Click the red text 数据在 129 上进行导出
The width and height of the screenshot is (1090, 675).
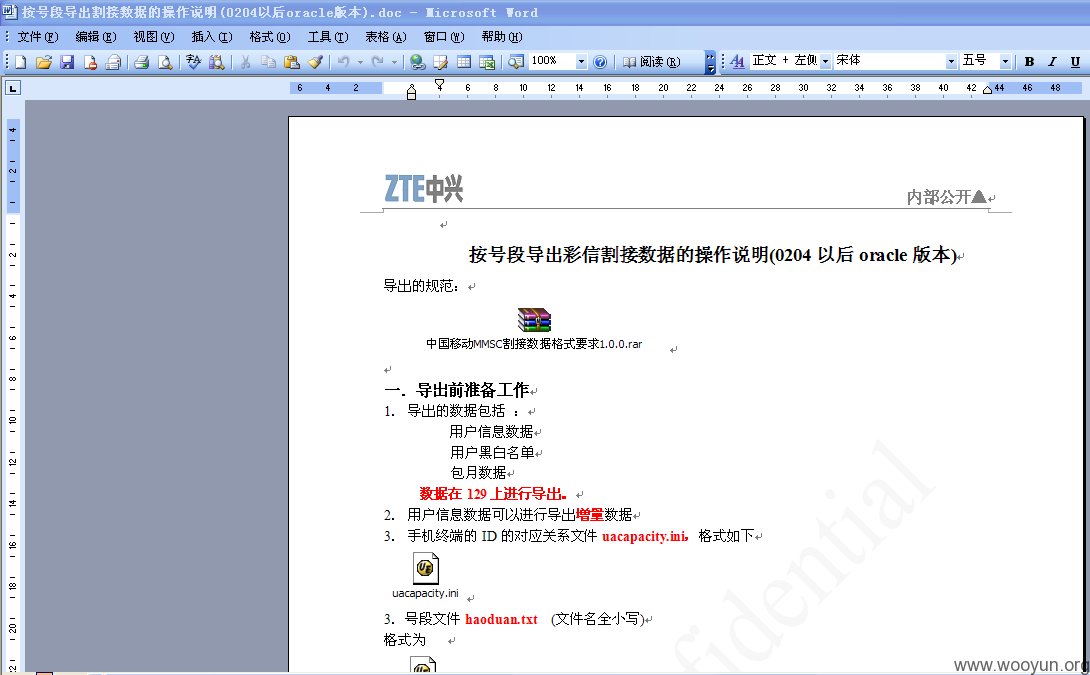pos(493,494)
